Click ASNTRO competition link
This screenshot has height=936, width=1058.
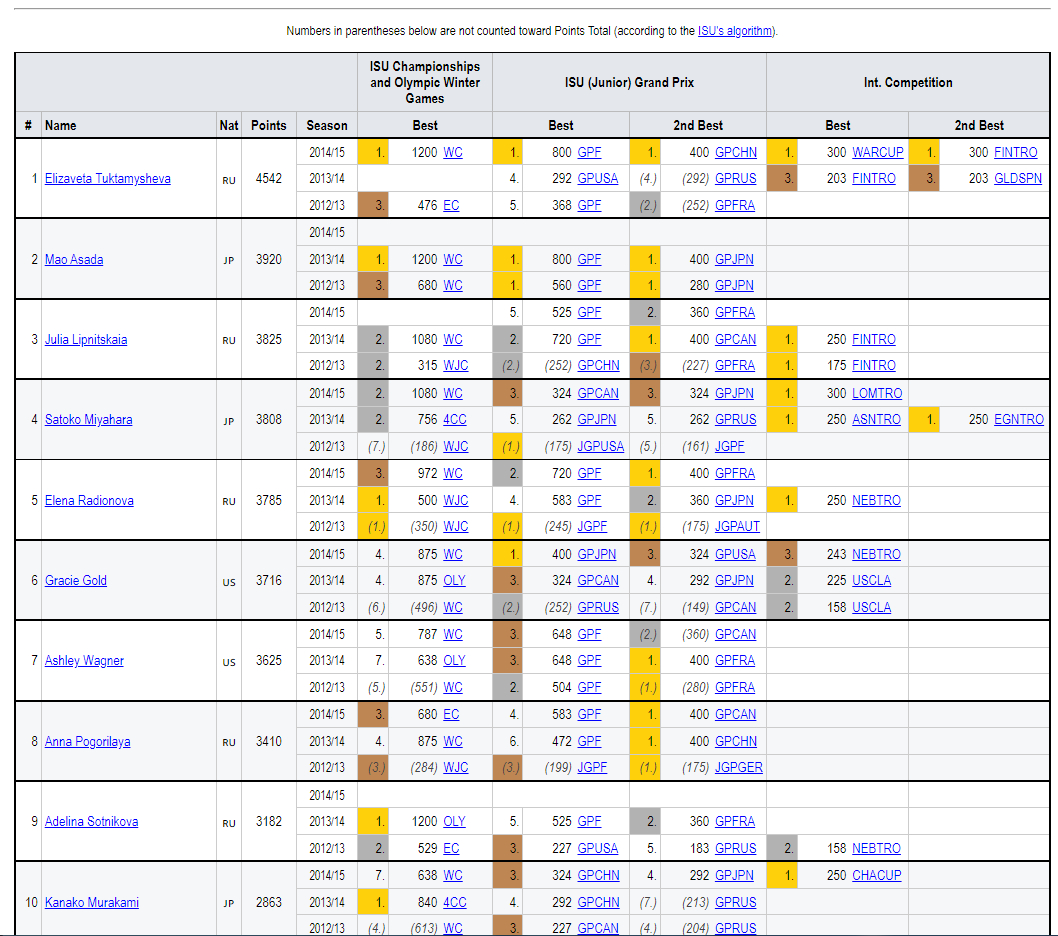coord(876,420)
